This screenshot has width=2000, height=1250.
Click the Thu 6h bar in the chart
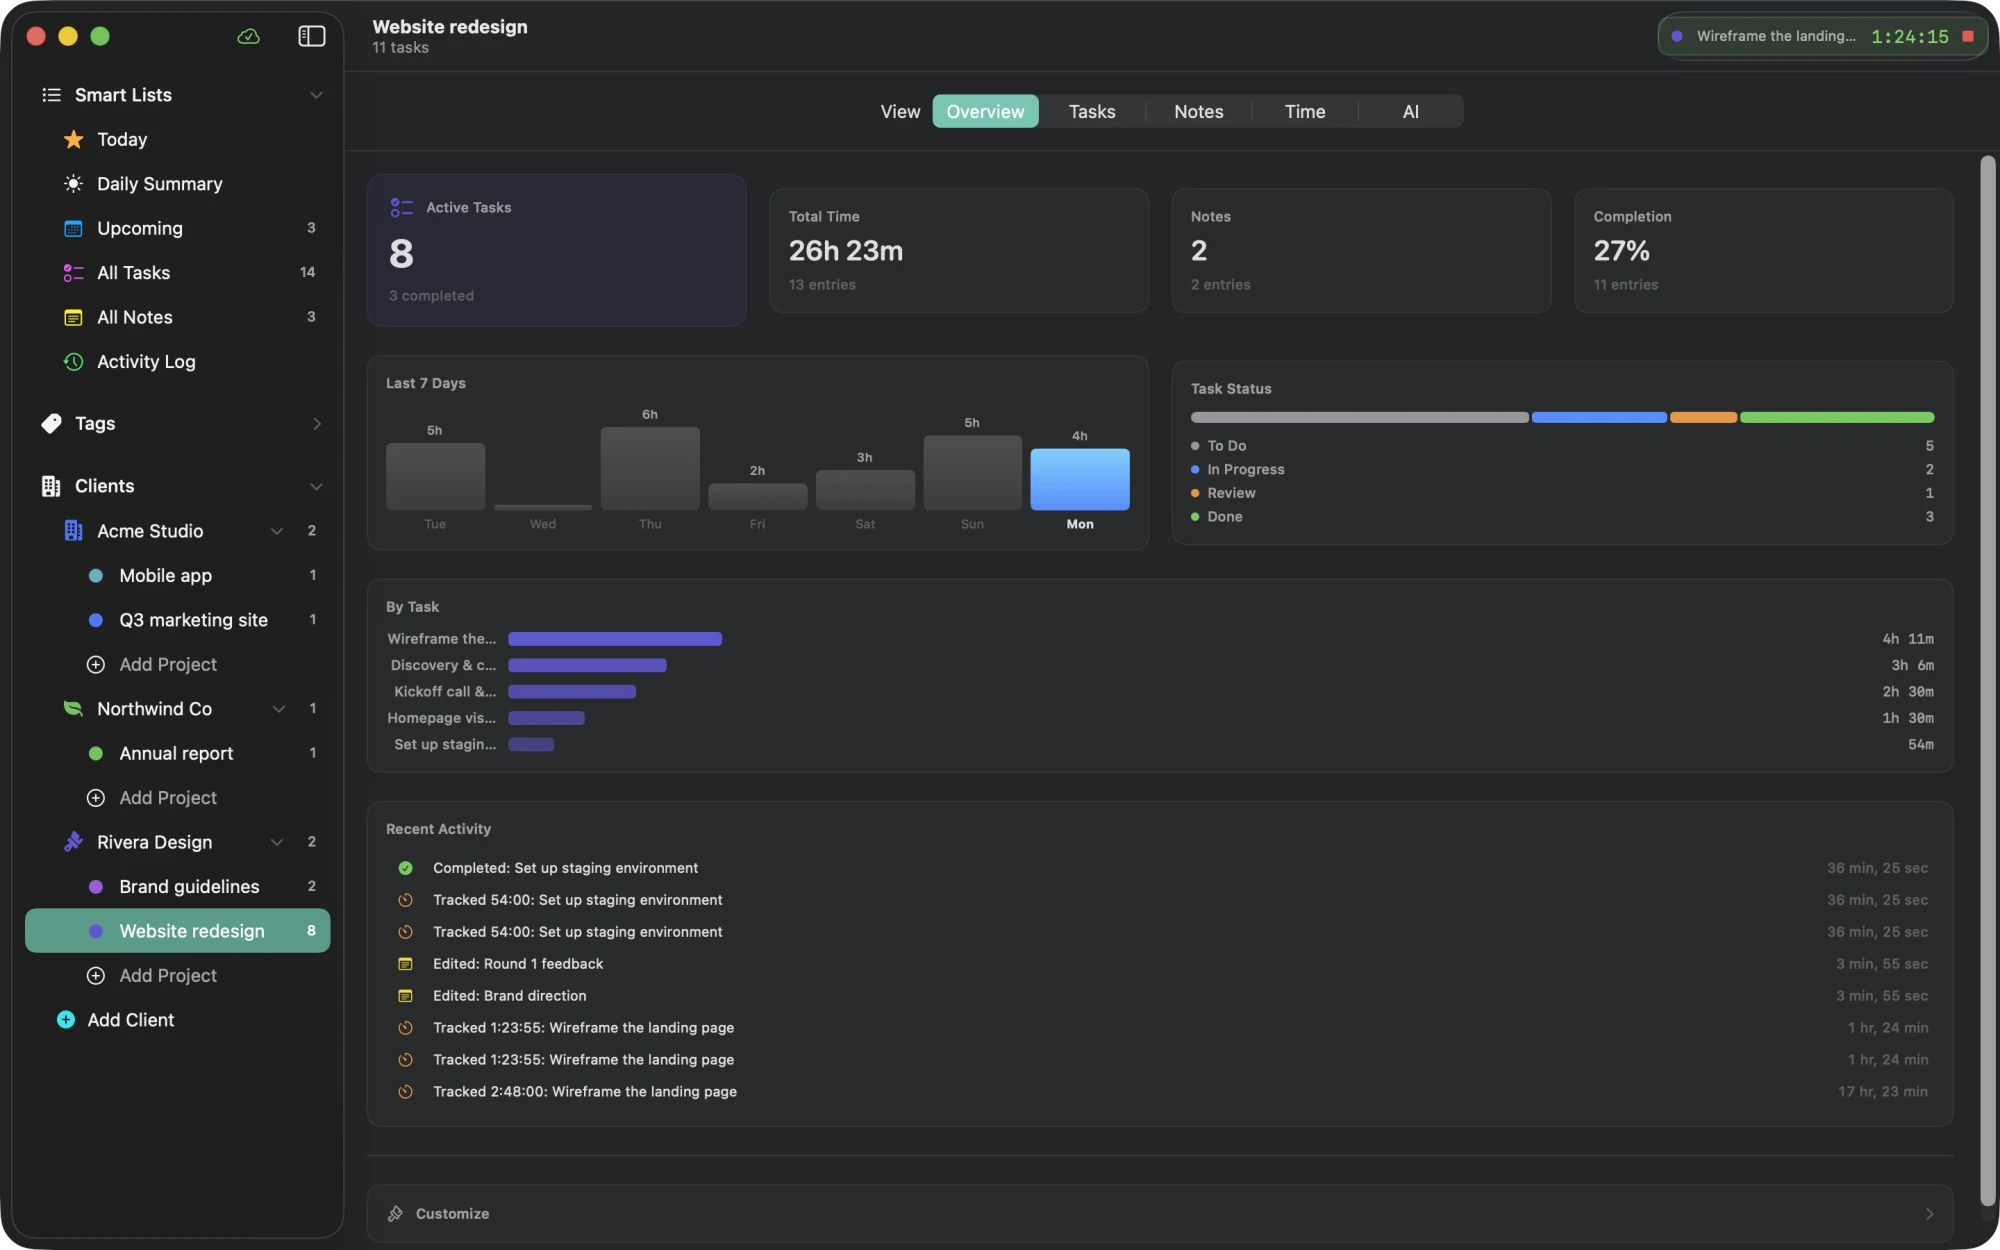click(650, 469)
